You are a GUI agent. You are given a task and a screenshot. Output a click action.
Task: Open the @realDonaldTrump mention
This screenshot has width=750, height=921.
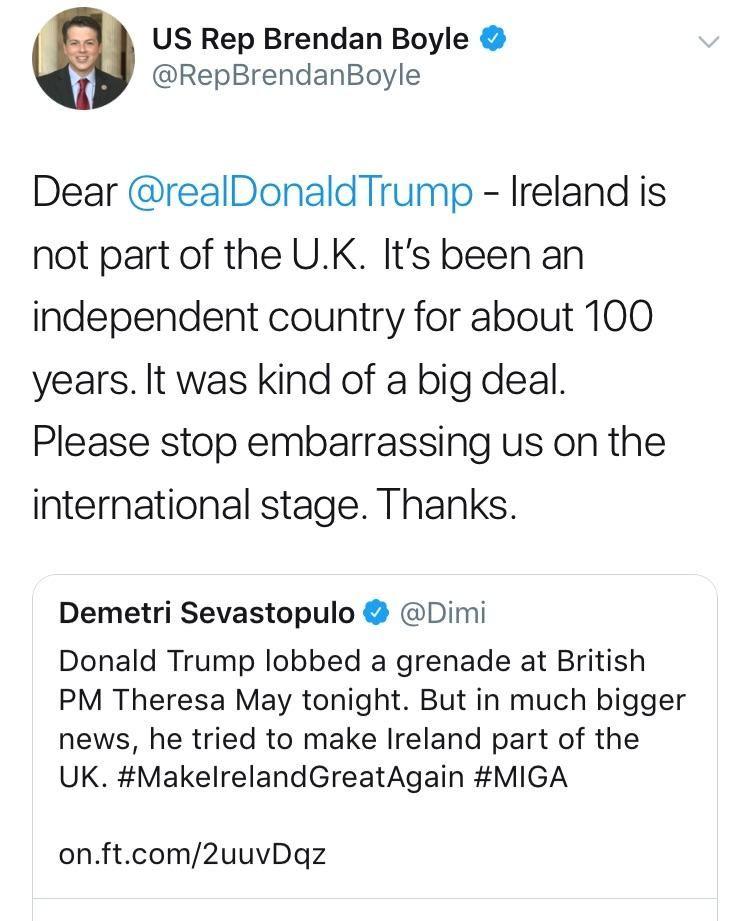tap(300, 192)
